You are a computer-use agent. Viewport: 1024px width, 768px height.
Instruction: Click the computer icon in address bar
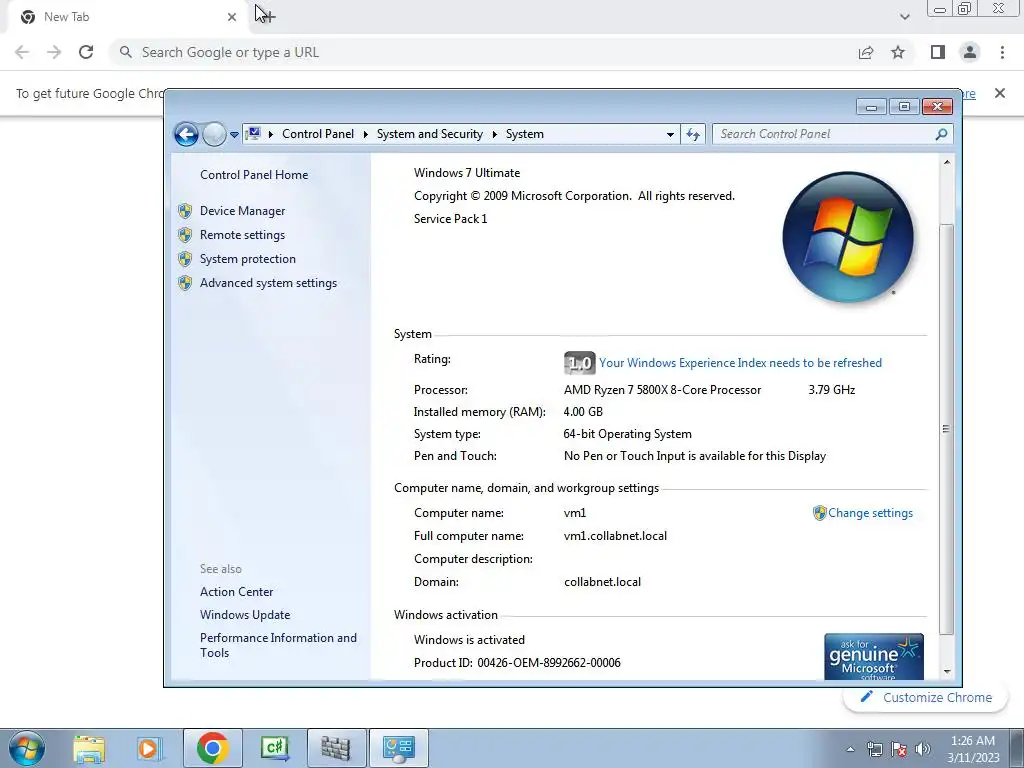pyautogui.click(x=253, y=134)
